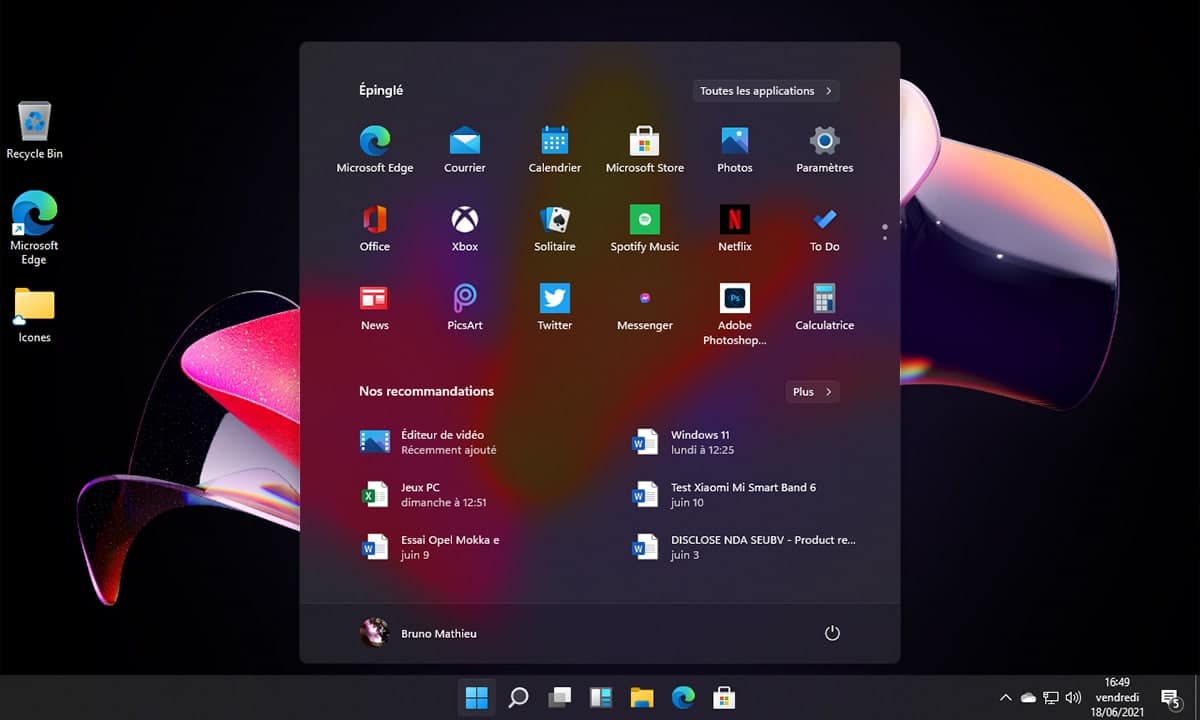Go to next pinned apps page dots
Viewport: 1200px width, 720px height.
pos(885,237)
